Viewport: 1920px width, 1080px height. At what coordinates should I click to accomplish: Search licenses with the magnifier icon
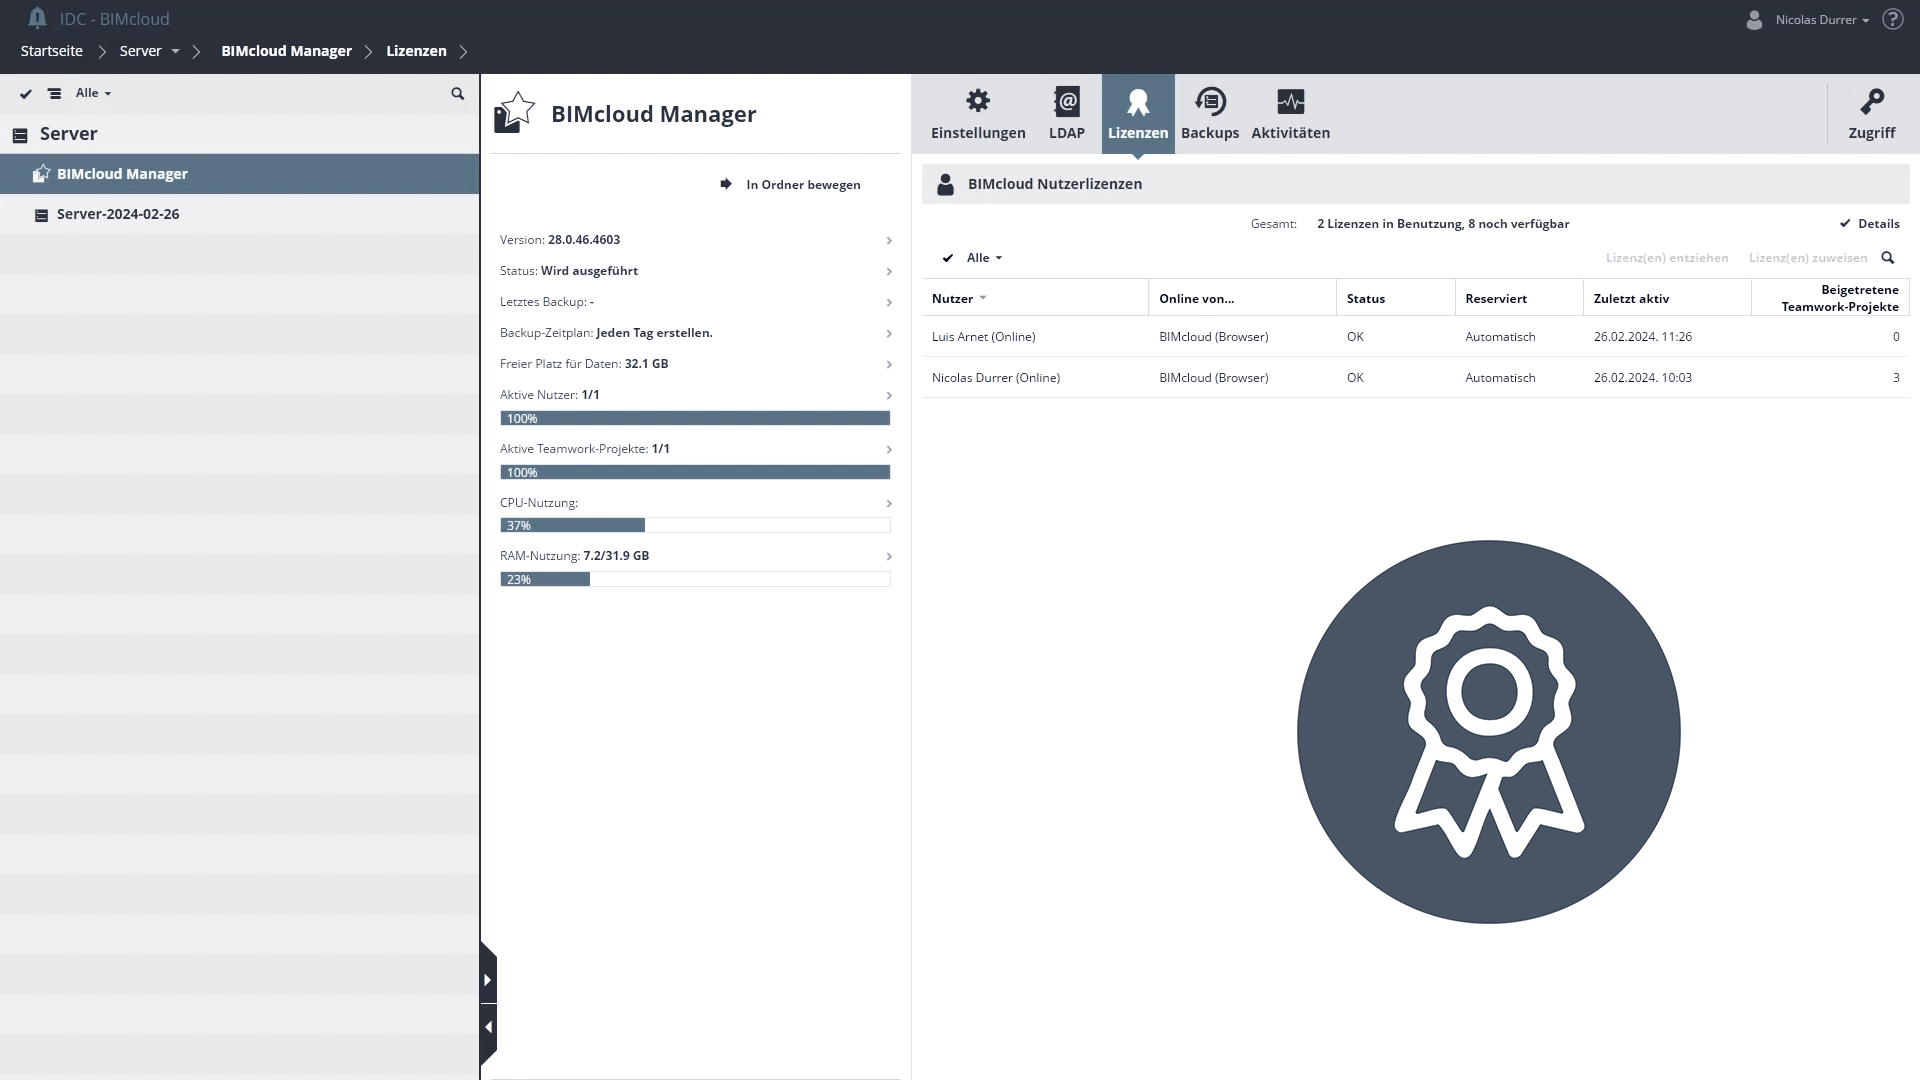[x=1887, y=258]
